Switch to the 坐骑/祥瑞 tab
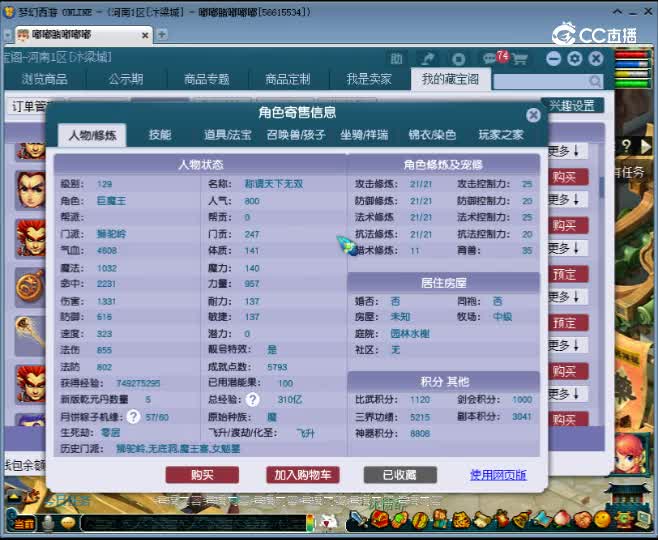Viewport: 658px width, 540px height. click(364, 135)
